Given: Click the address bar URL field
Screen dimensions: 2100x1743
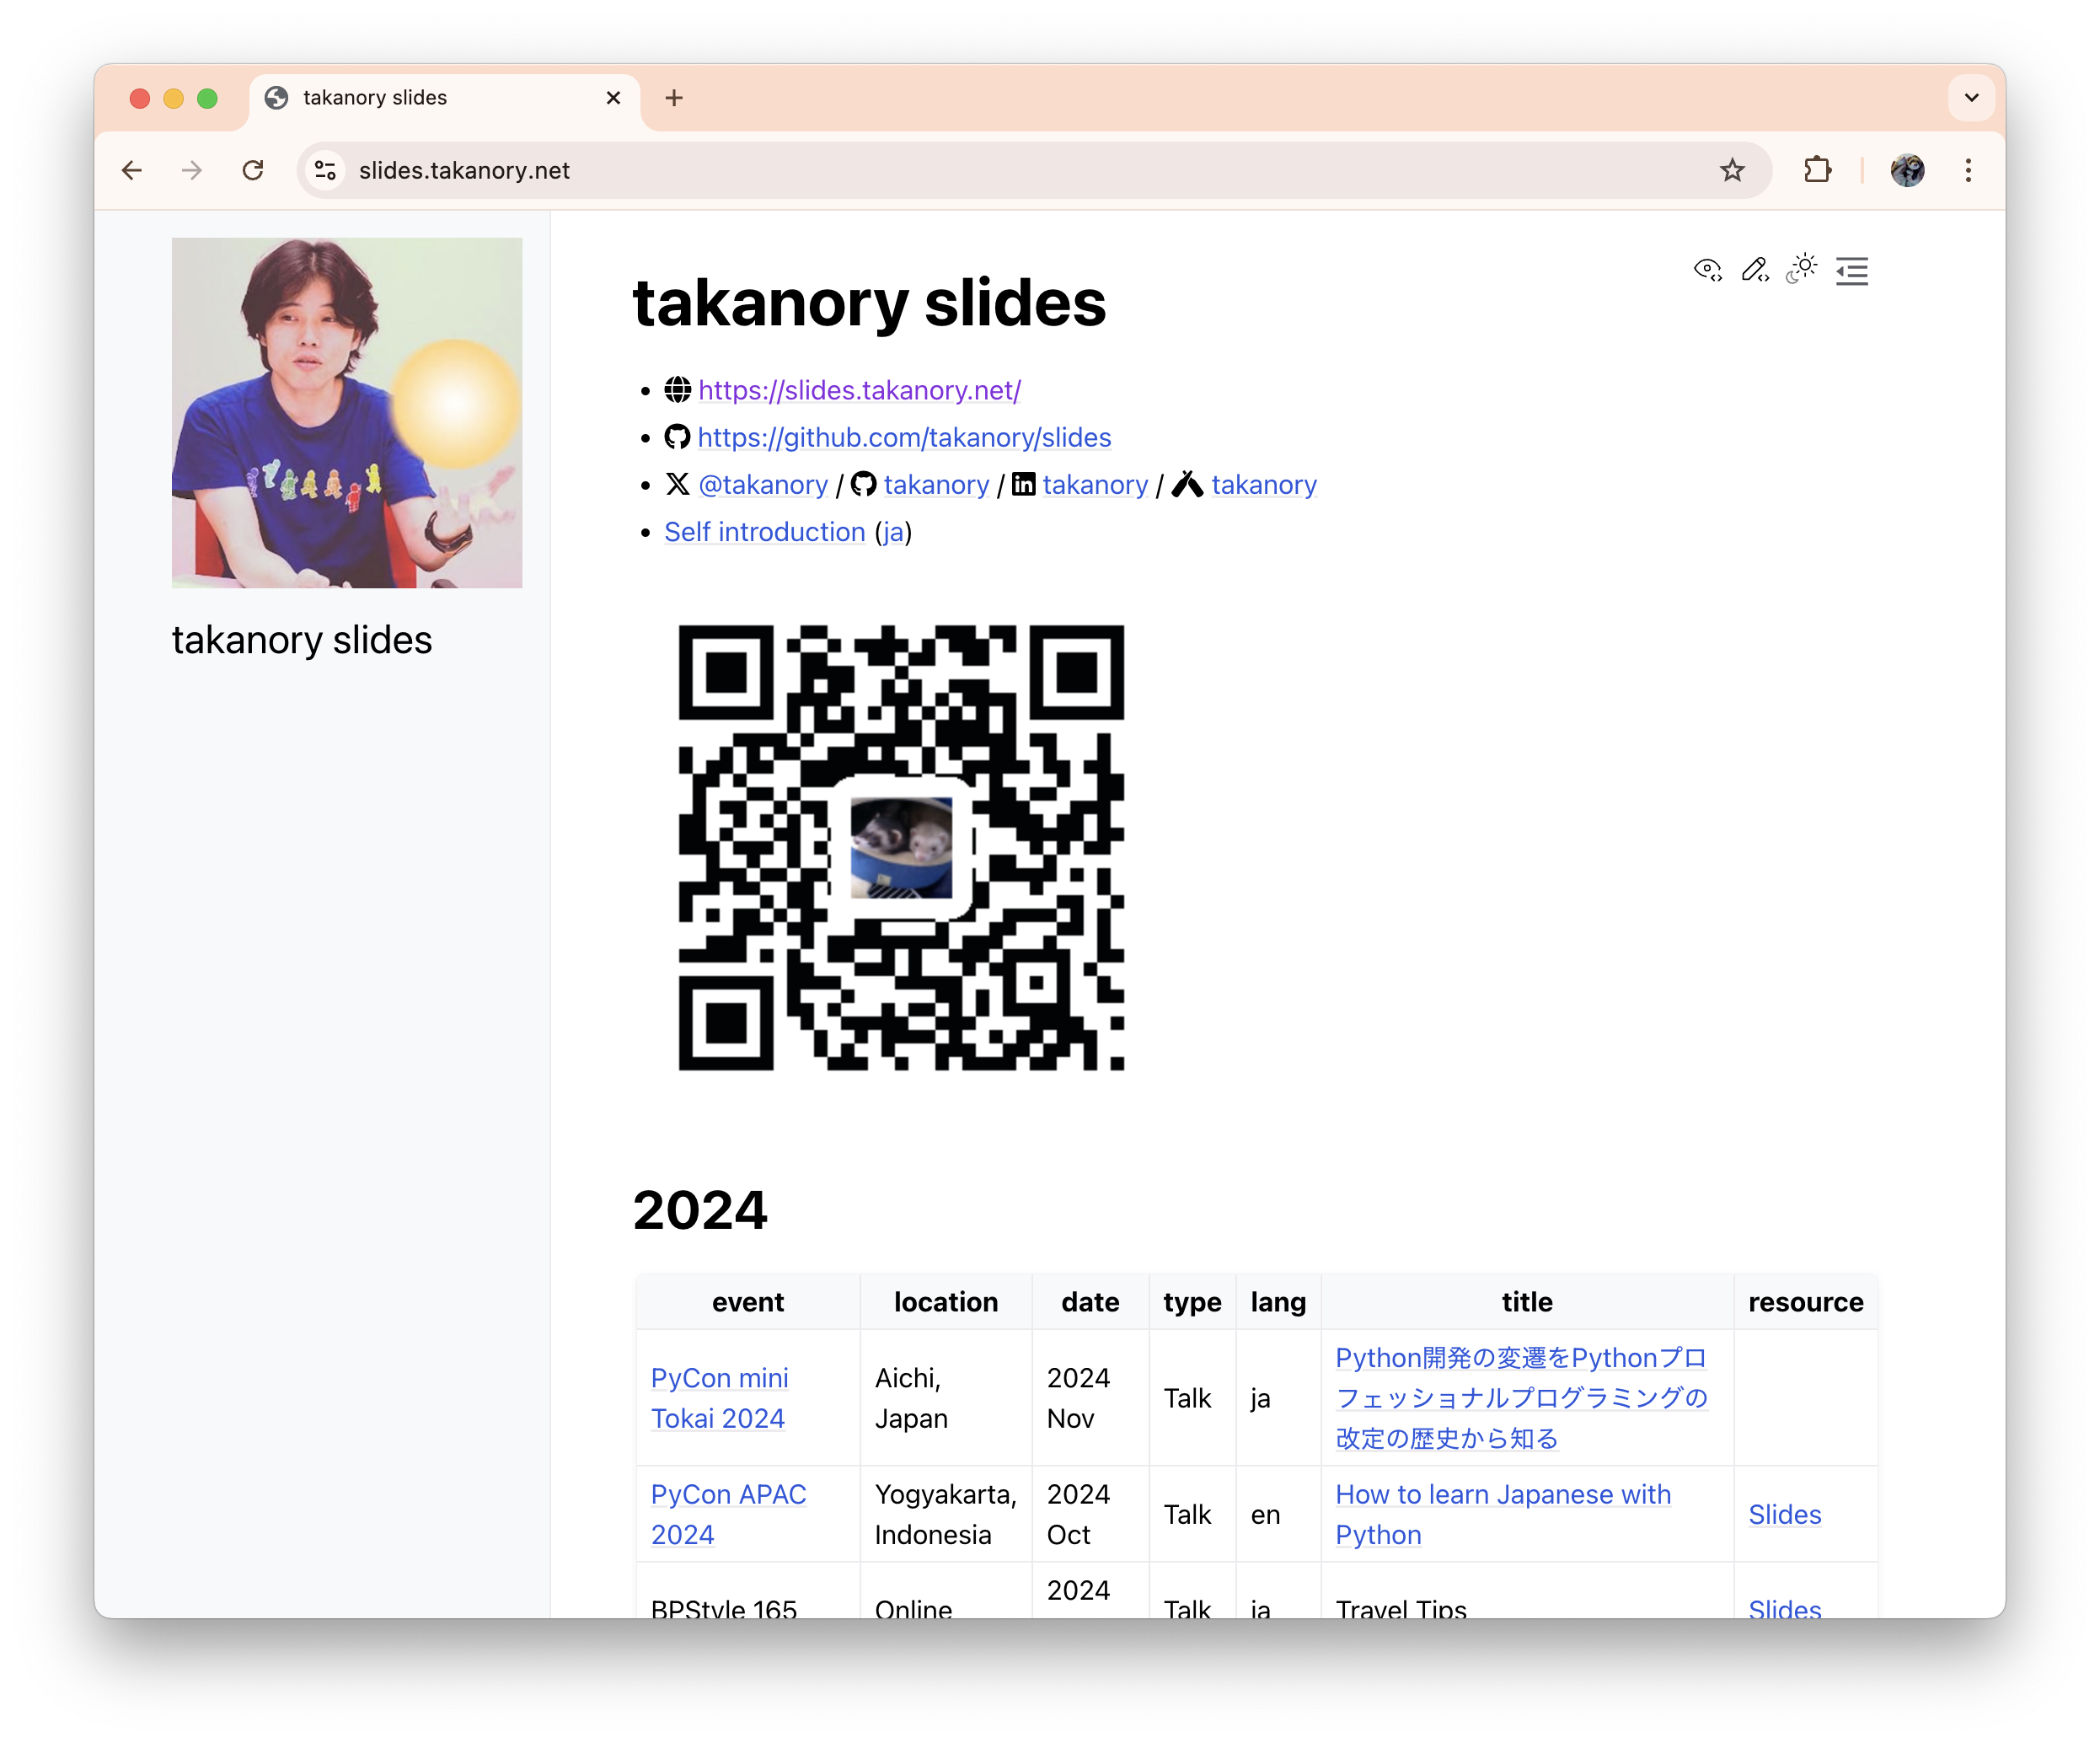Looking at the screenshot, I should 900,171.
